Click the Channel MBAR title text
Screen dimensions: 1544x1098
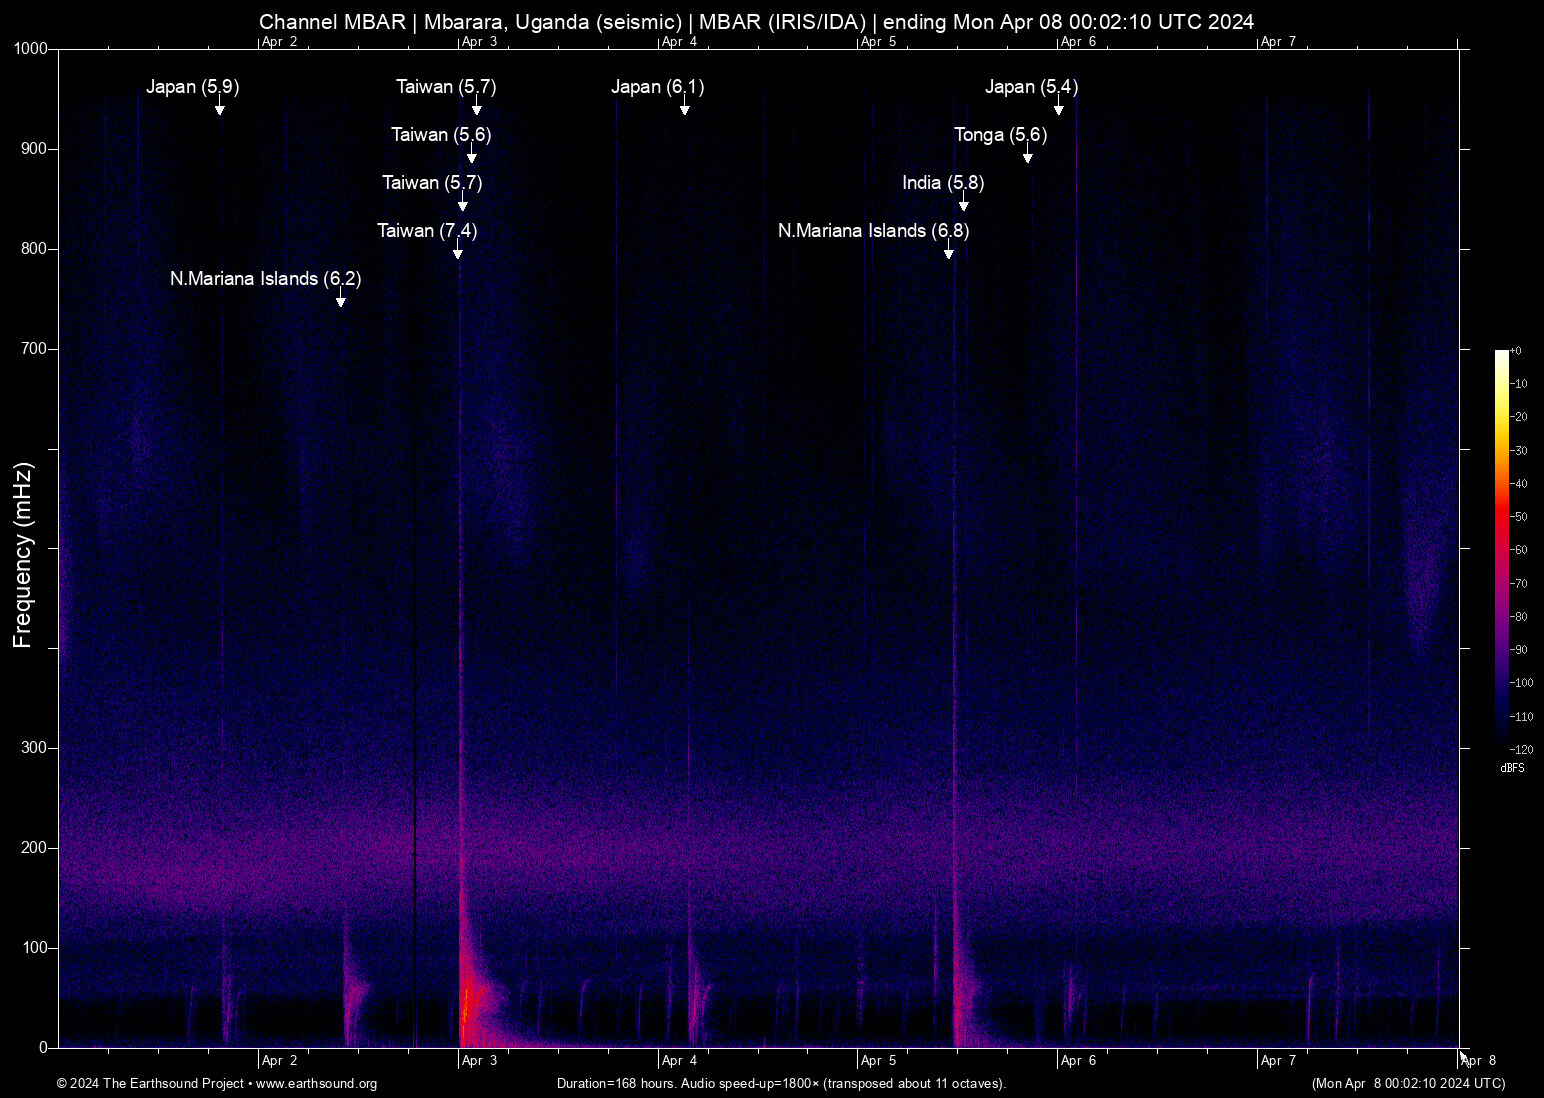point(756,22)
